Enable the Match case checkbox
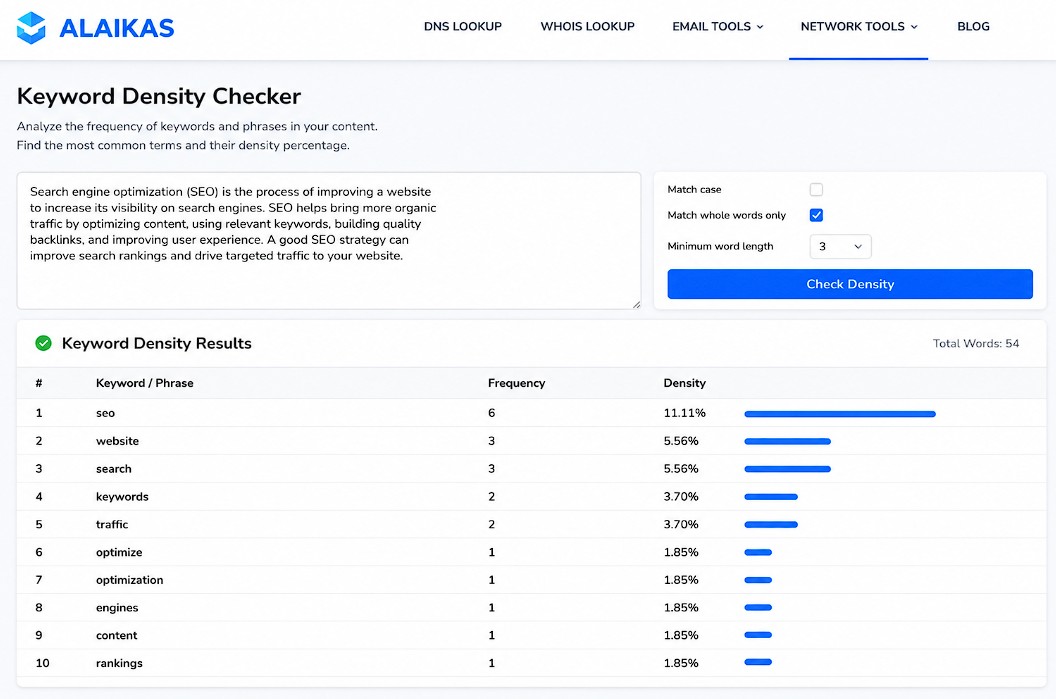The width and height of the screenshot is (1056, 699). (816, 189)
